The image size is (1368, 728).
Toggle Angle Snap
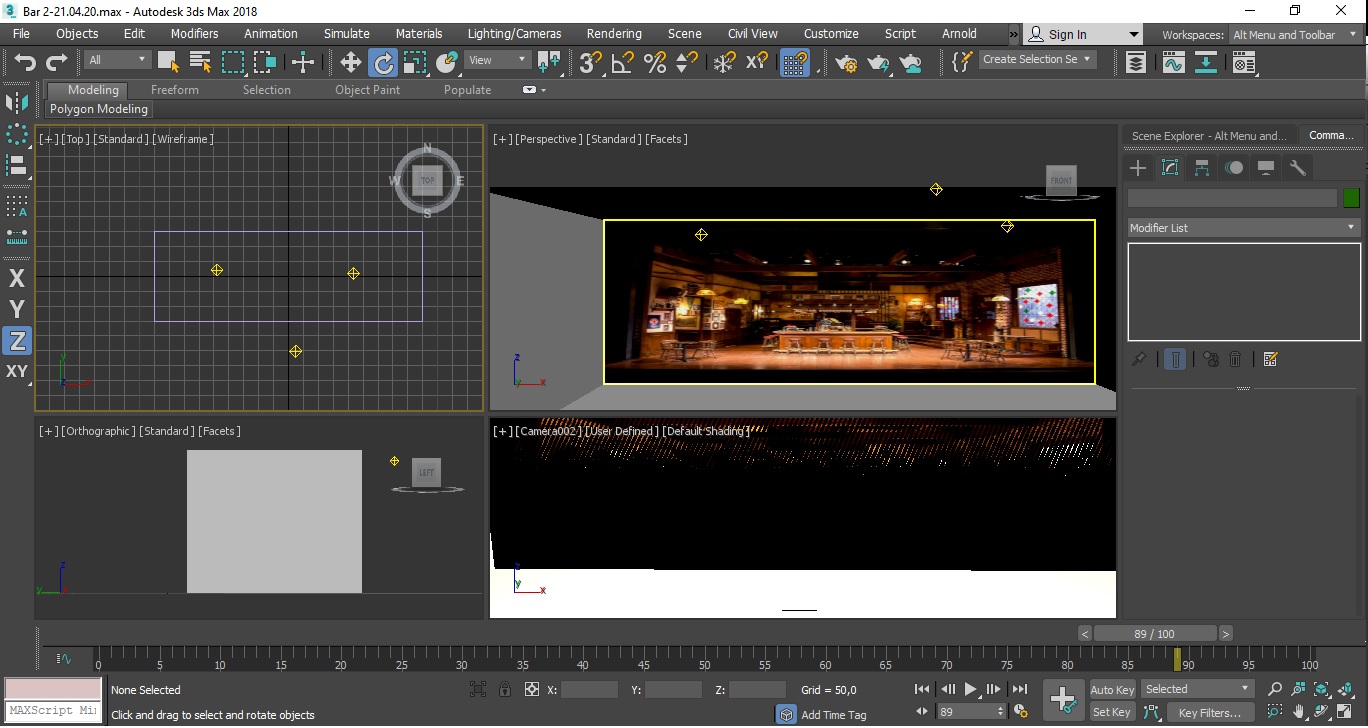pos(622,63)
